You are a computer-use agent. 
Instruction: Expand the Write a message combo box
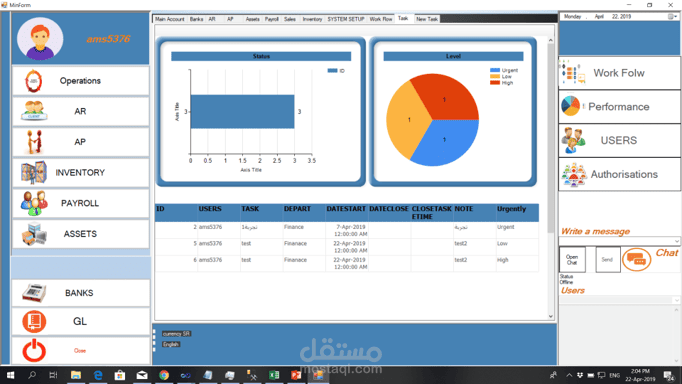click(676, 241)
